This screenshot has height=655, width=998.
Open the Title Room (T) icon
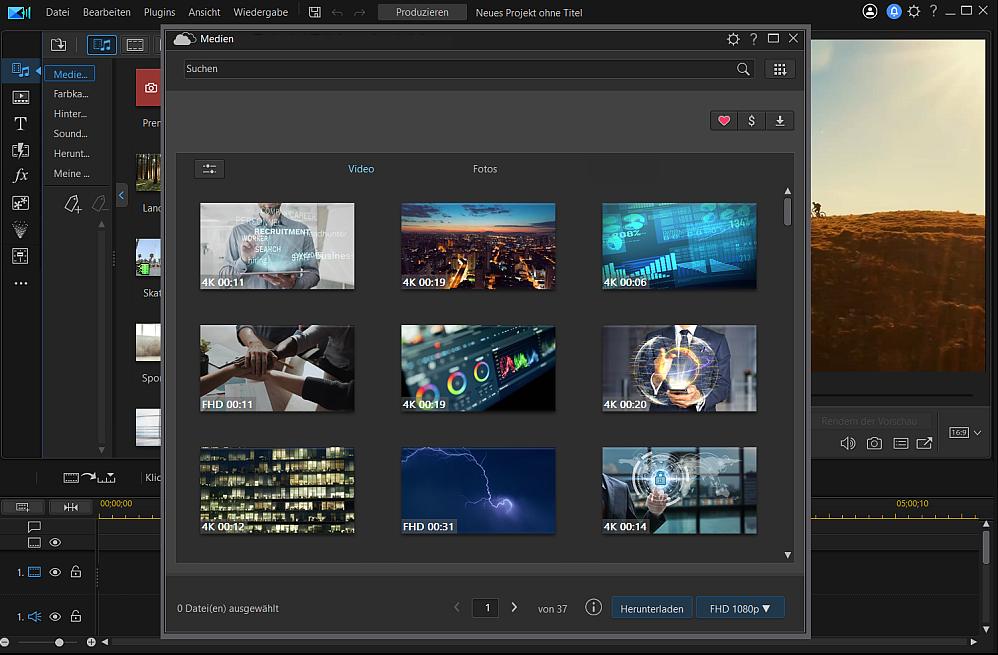pos(20,123)
